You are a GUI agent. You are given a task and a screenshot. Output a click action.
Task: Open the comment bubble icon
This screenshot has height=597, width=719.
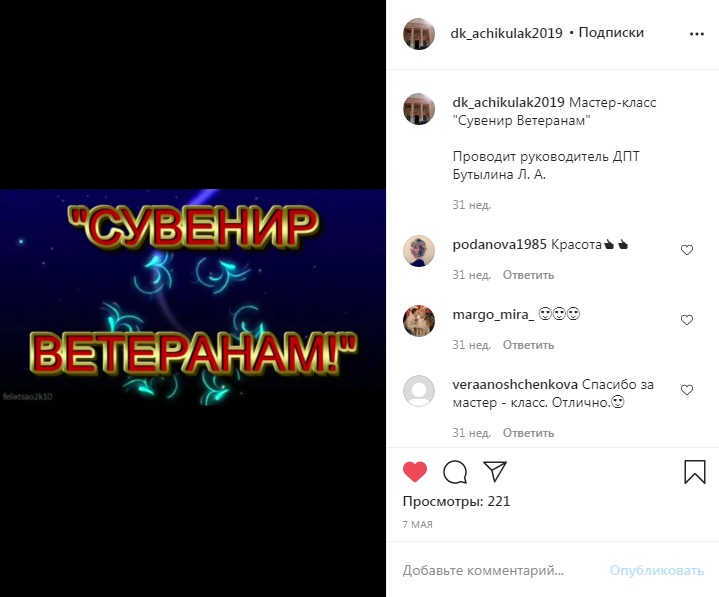coord(455,472)
